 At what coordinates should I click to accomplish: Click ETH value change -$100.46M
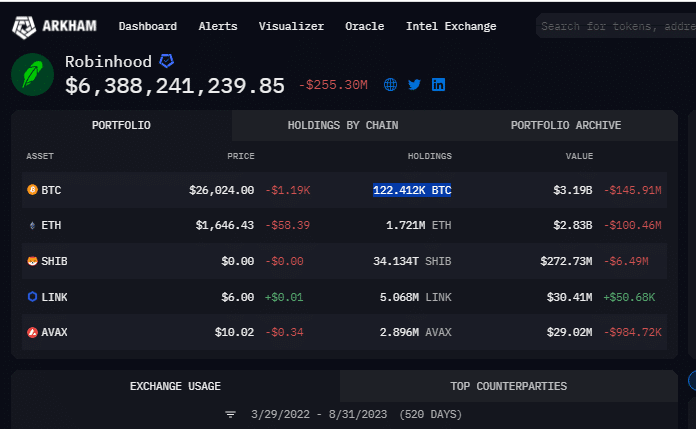click(633, 226)
